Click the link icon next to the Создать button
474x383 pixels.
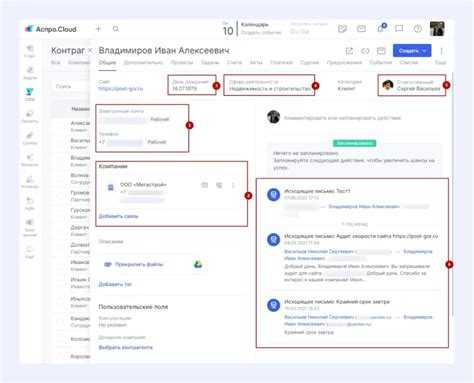(365, 51)
